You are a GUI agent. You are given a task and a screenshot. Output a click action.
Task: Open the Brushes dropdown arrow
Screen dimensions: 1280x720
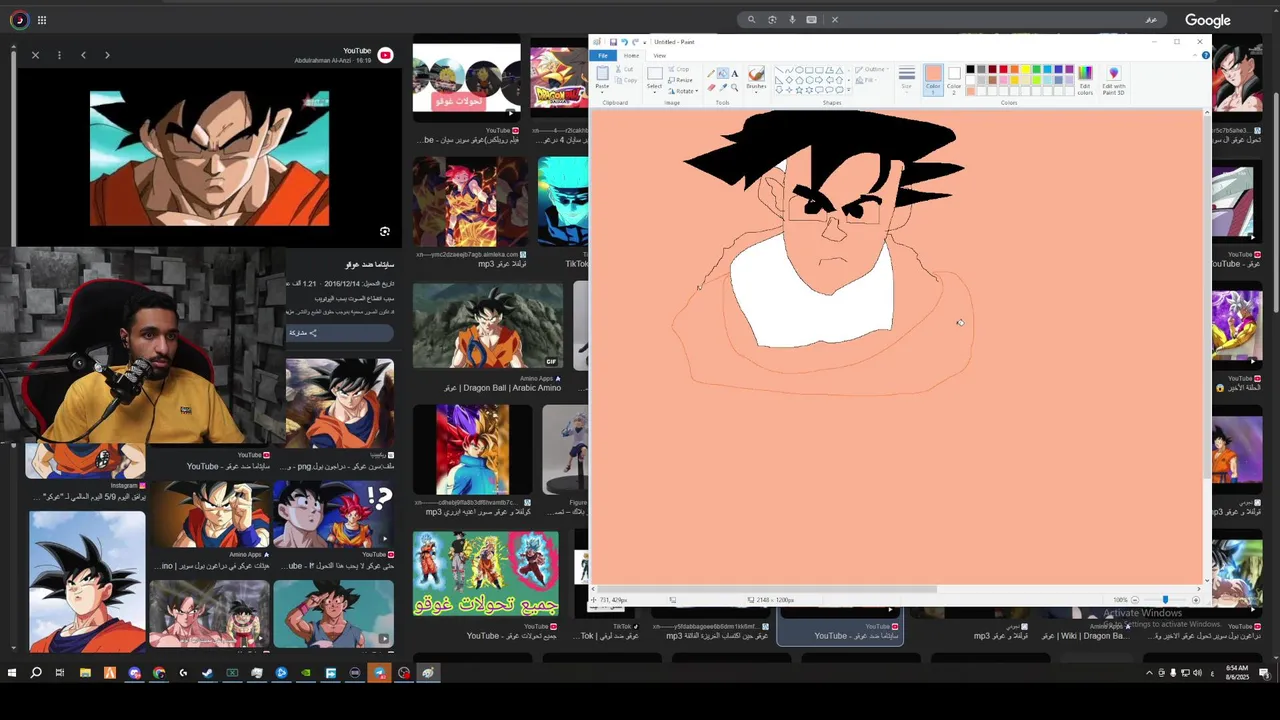point(756,92)
